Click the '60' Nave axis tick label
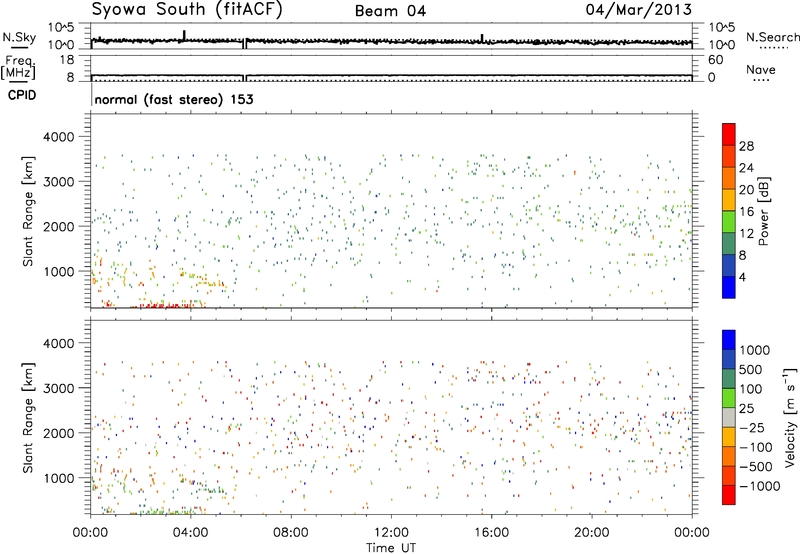Viewport: 800px width, 554px height. coord(715,60)
